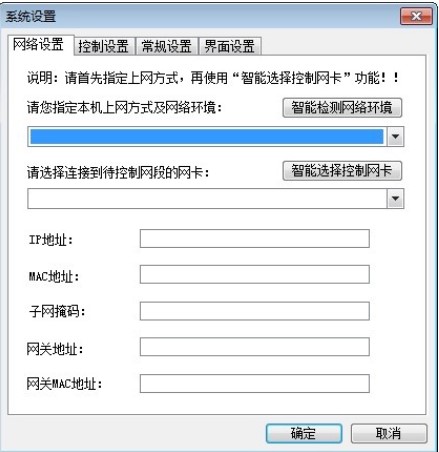Image resolution: width=439 pixels, height=452 pixels.
Task: Close the 系统设置 dialog window
Action: (416, 16)
